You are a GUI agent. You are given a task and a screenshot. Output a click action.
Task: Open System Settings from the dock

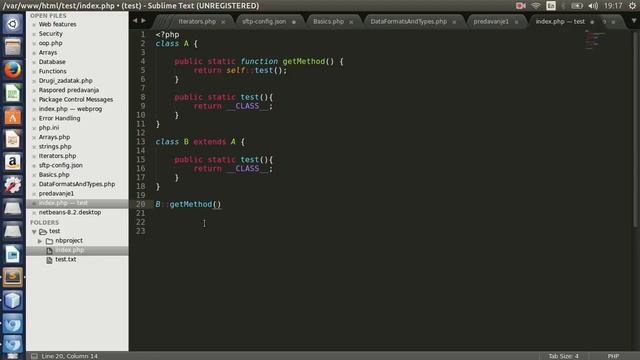coord(13,185)
